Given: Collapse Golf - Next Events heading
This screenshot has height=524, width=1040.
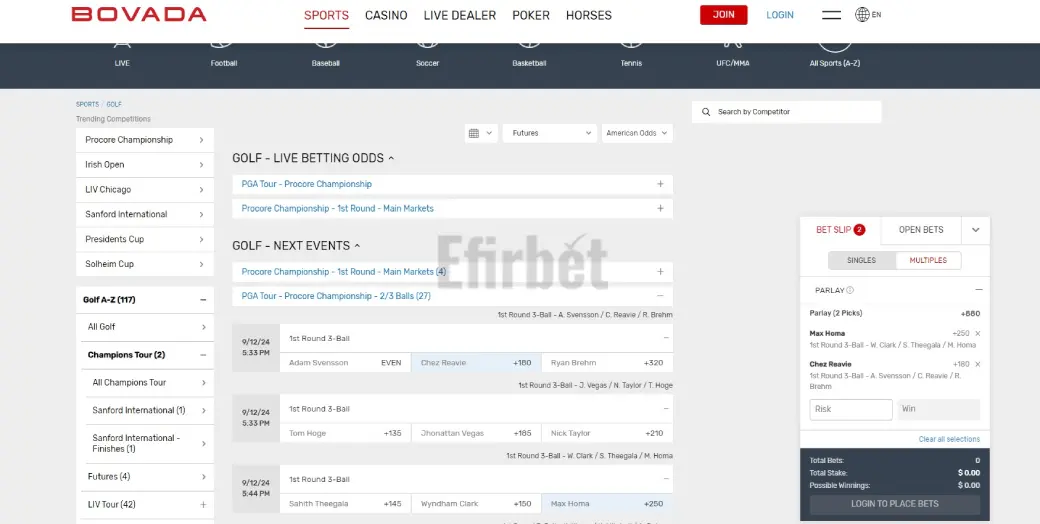Looking at the screenshot, I should pos(296,245).
